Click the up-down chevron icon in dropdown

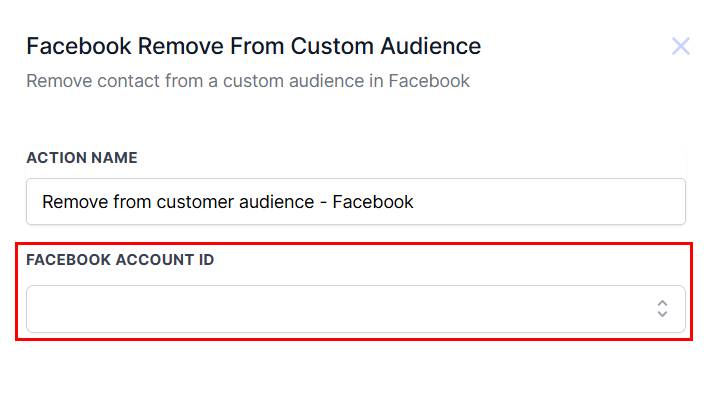(x=662, y=309)
